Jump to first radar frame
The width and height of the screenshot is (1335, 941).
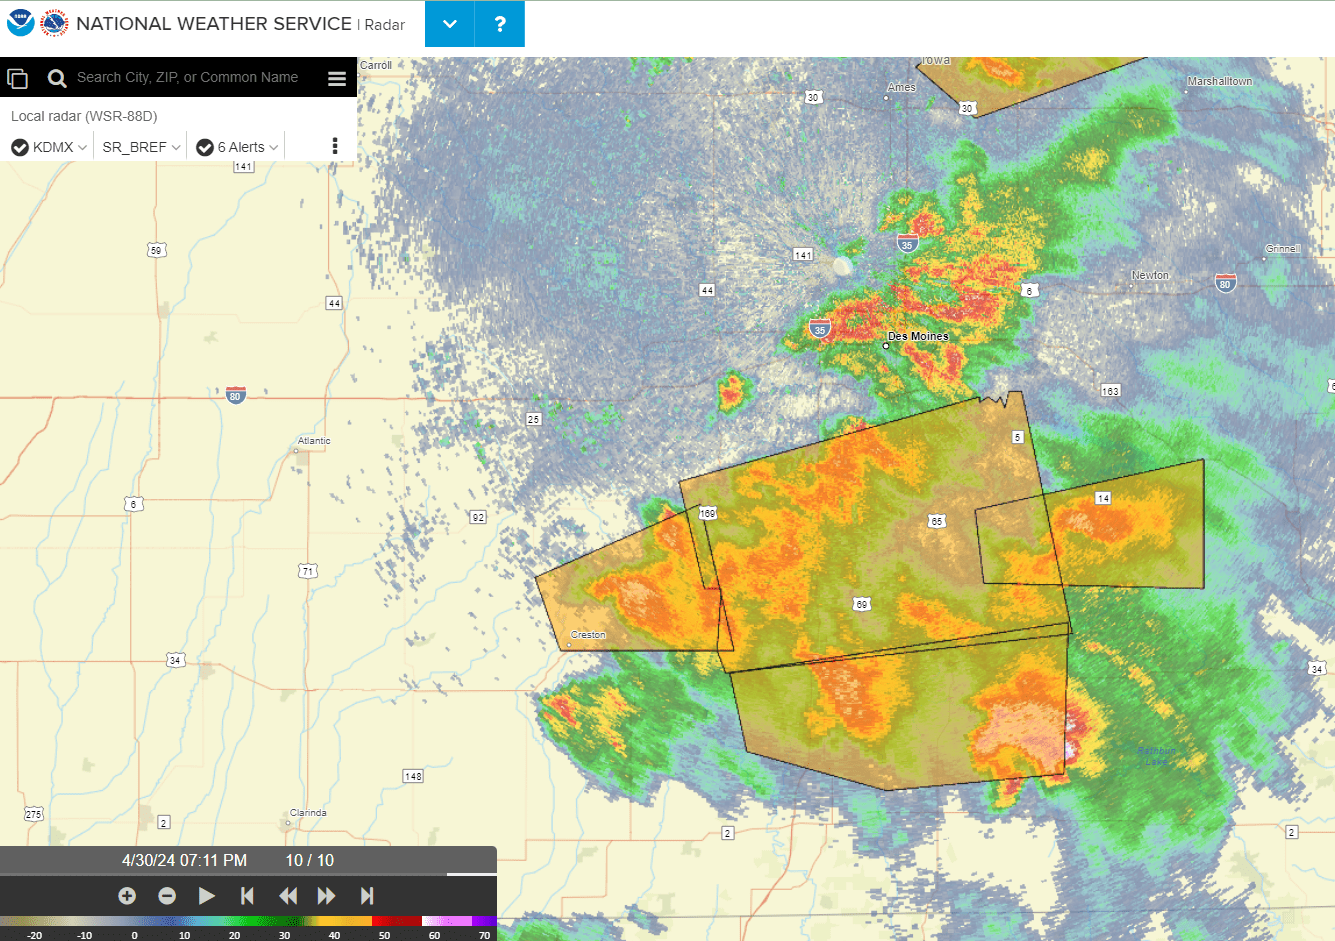[247, 896]
